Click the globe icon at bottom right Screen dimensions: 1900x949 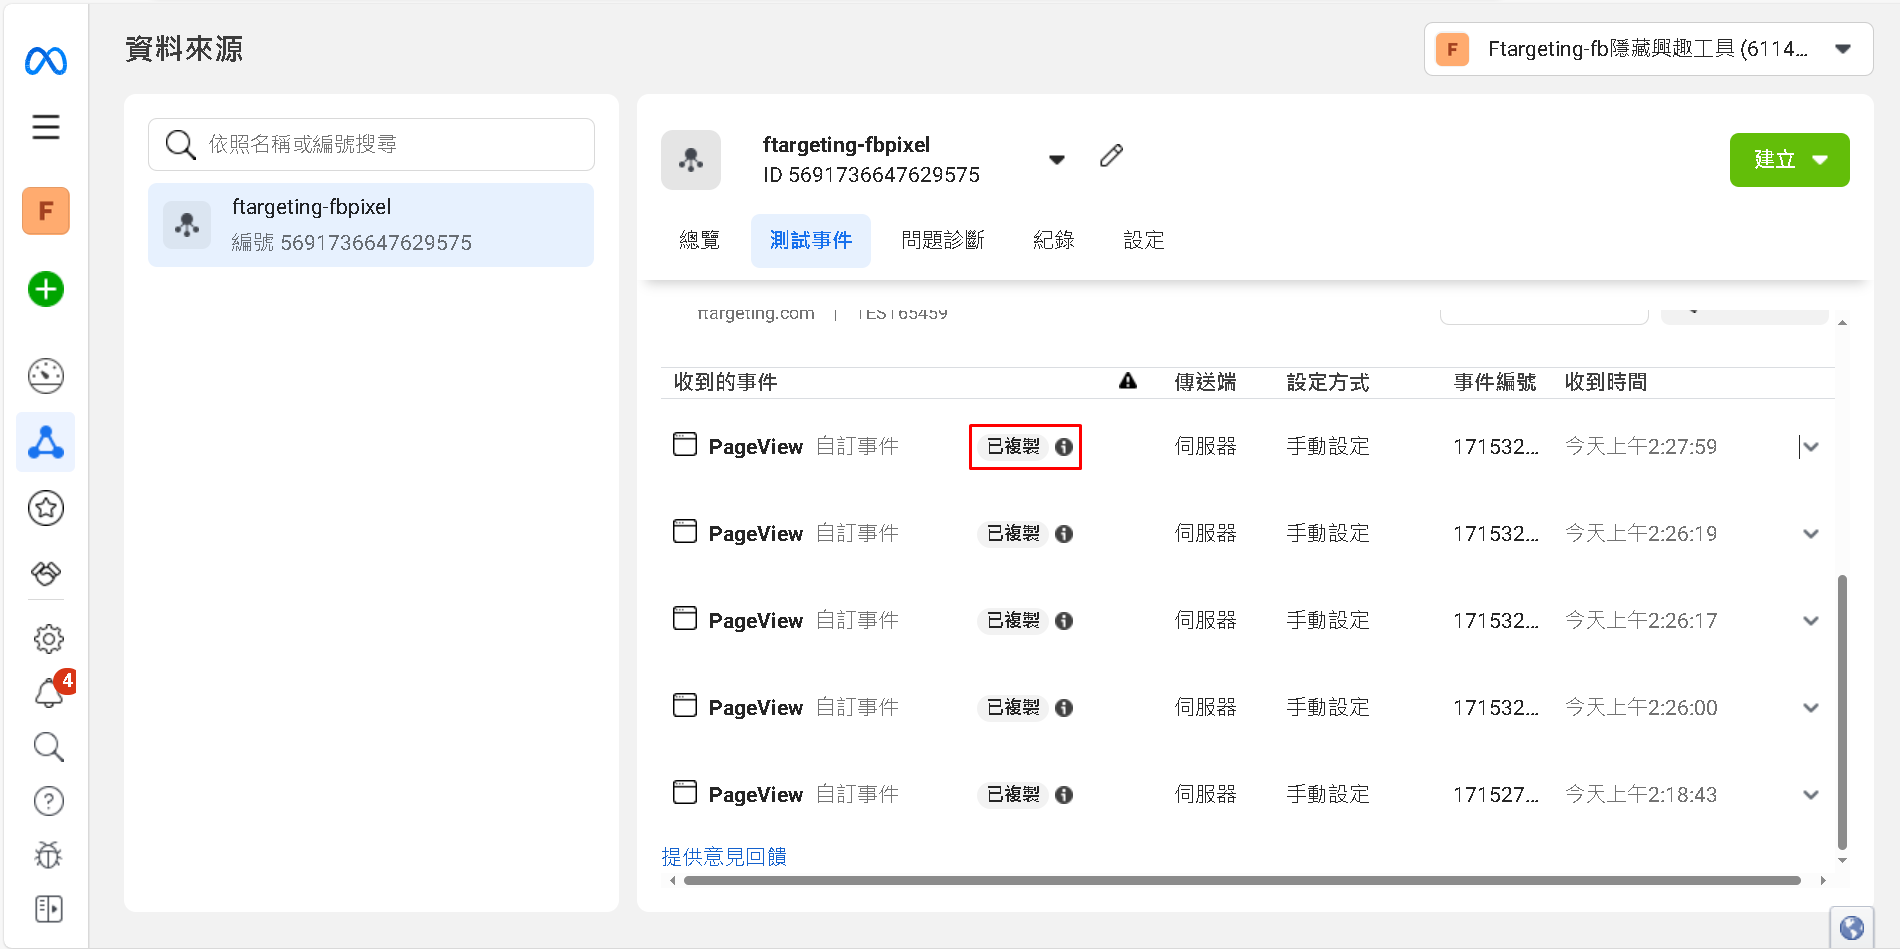1851,928
